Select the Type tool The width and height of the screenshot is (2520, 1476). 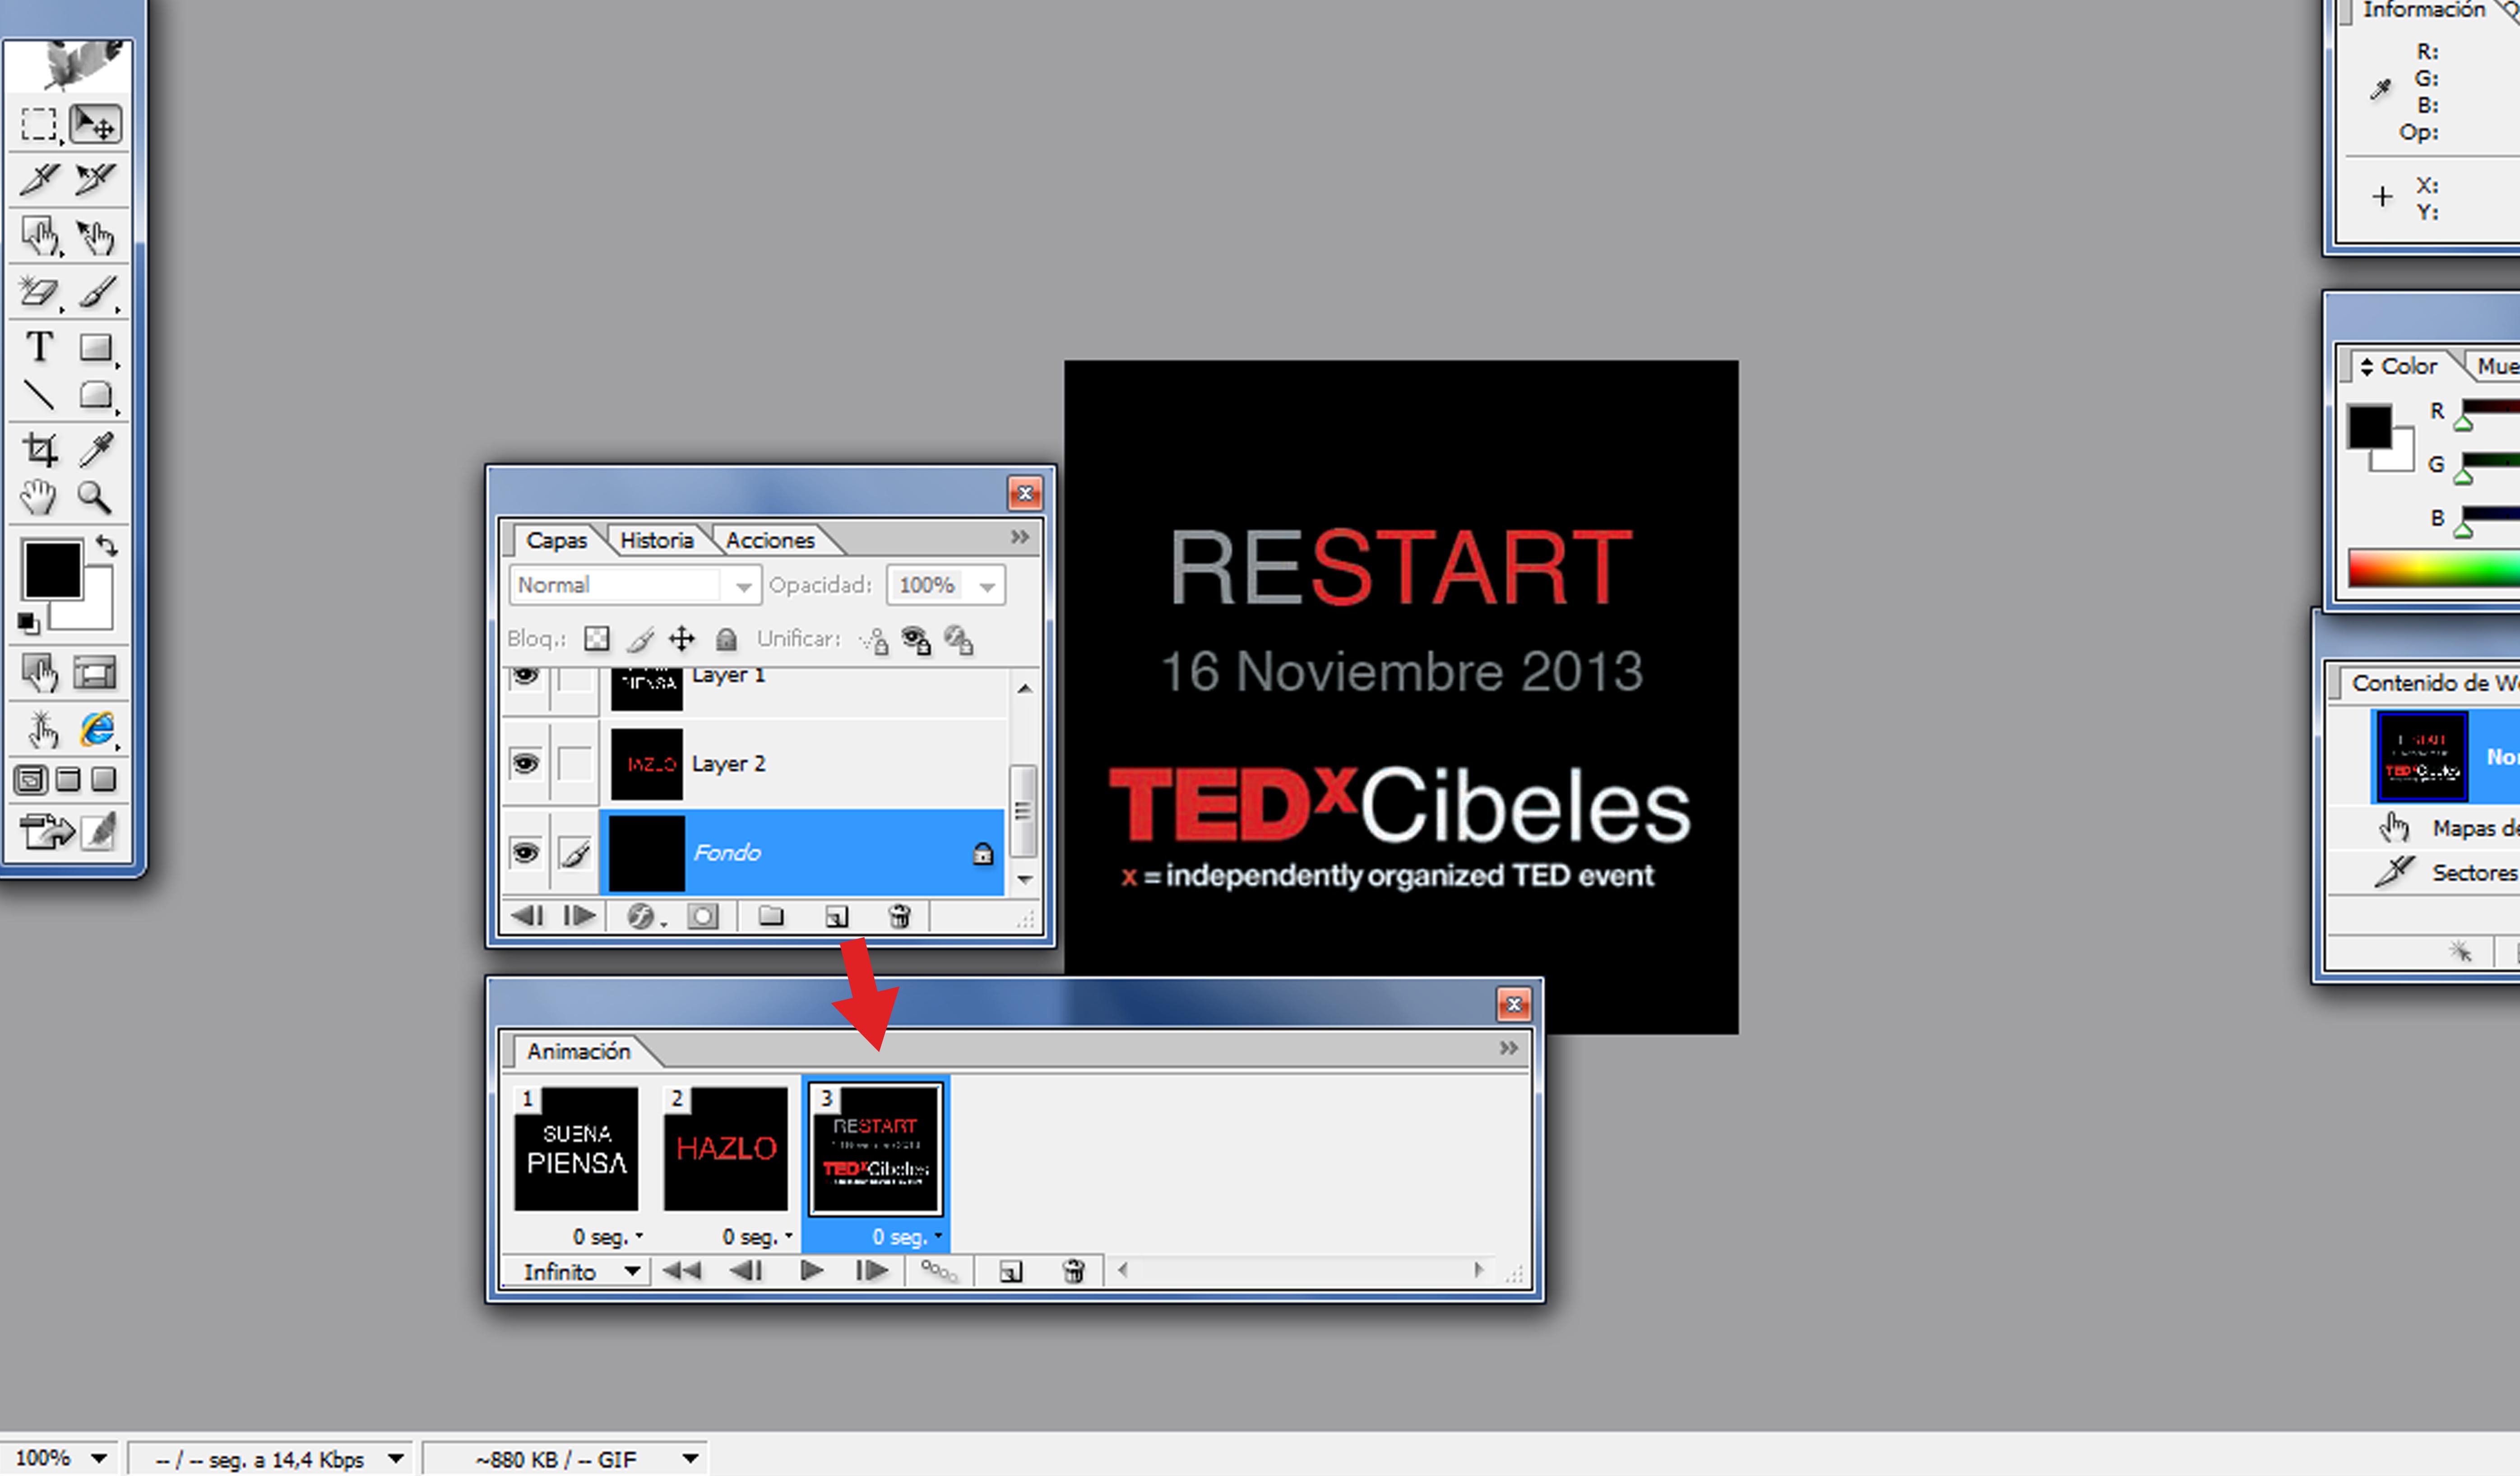point(40,347)
